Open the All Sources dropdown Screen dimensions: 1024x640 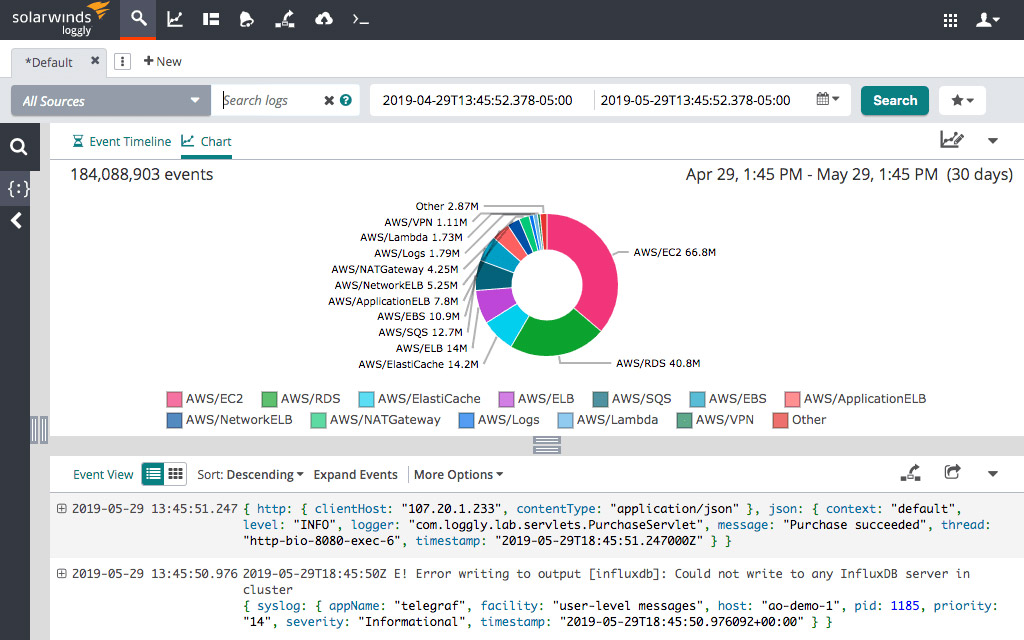click(x=111, y=101)
